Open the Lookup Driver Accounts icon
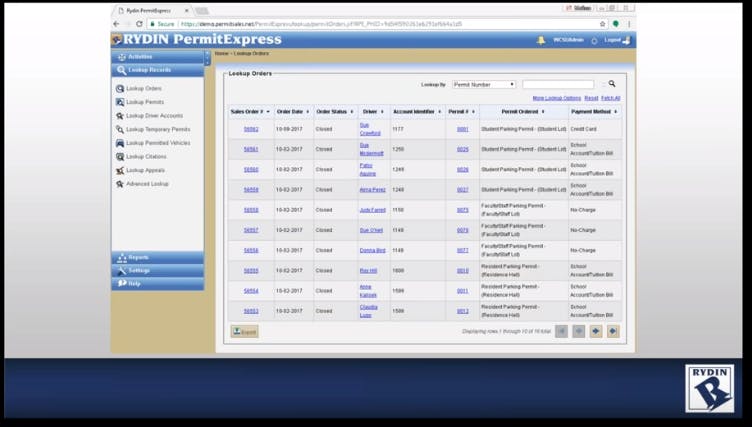 [120, 116]
